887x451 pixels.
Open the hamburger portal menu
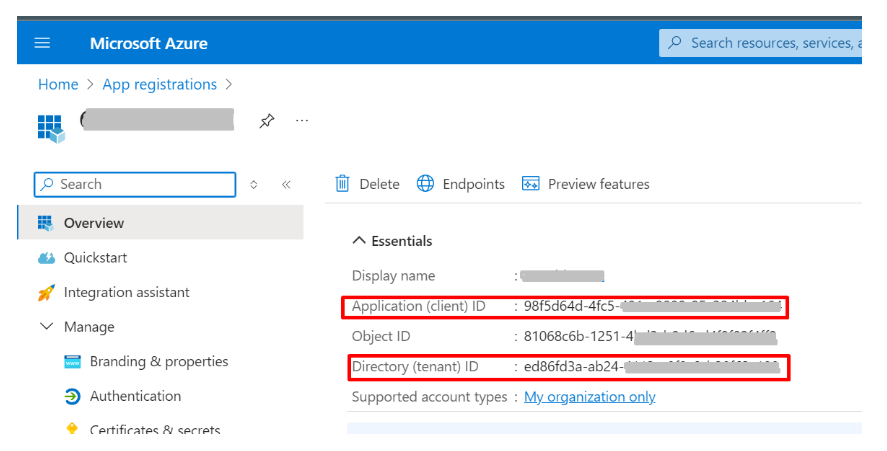click(x=42, y=43)
